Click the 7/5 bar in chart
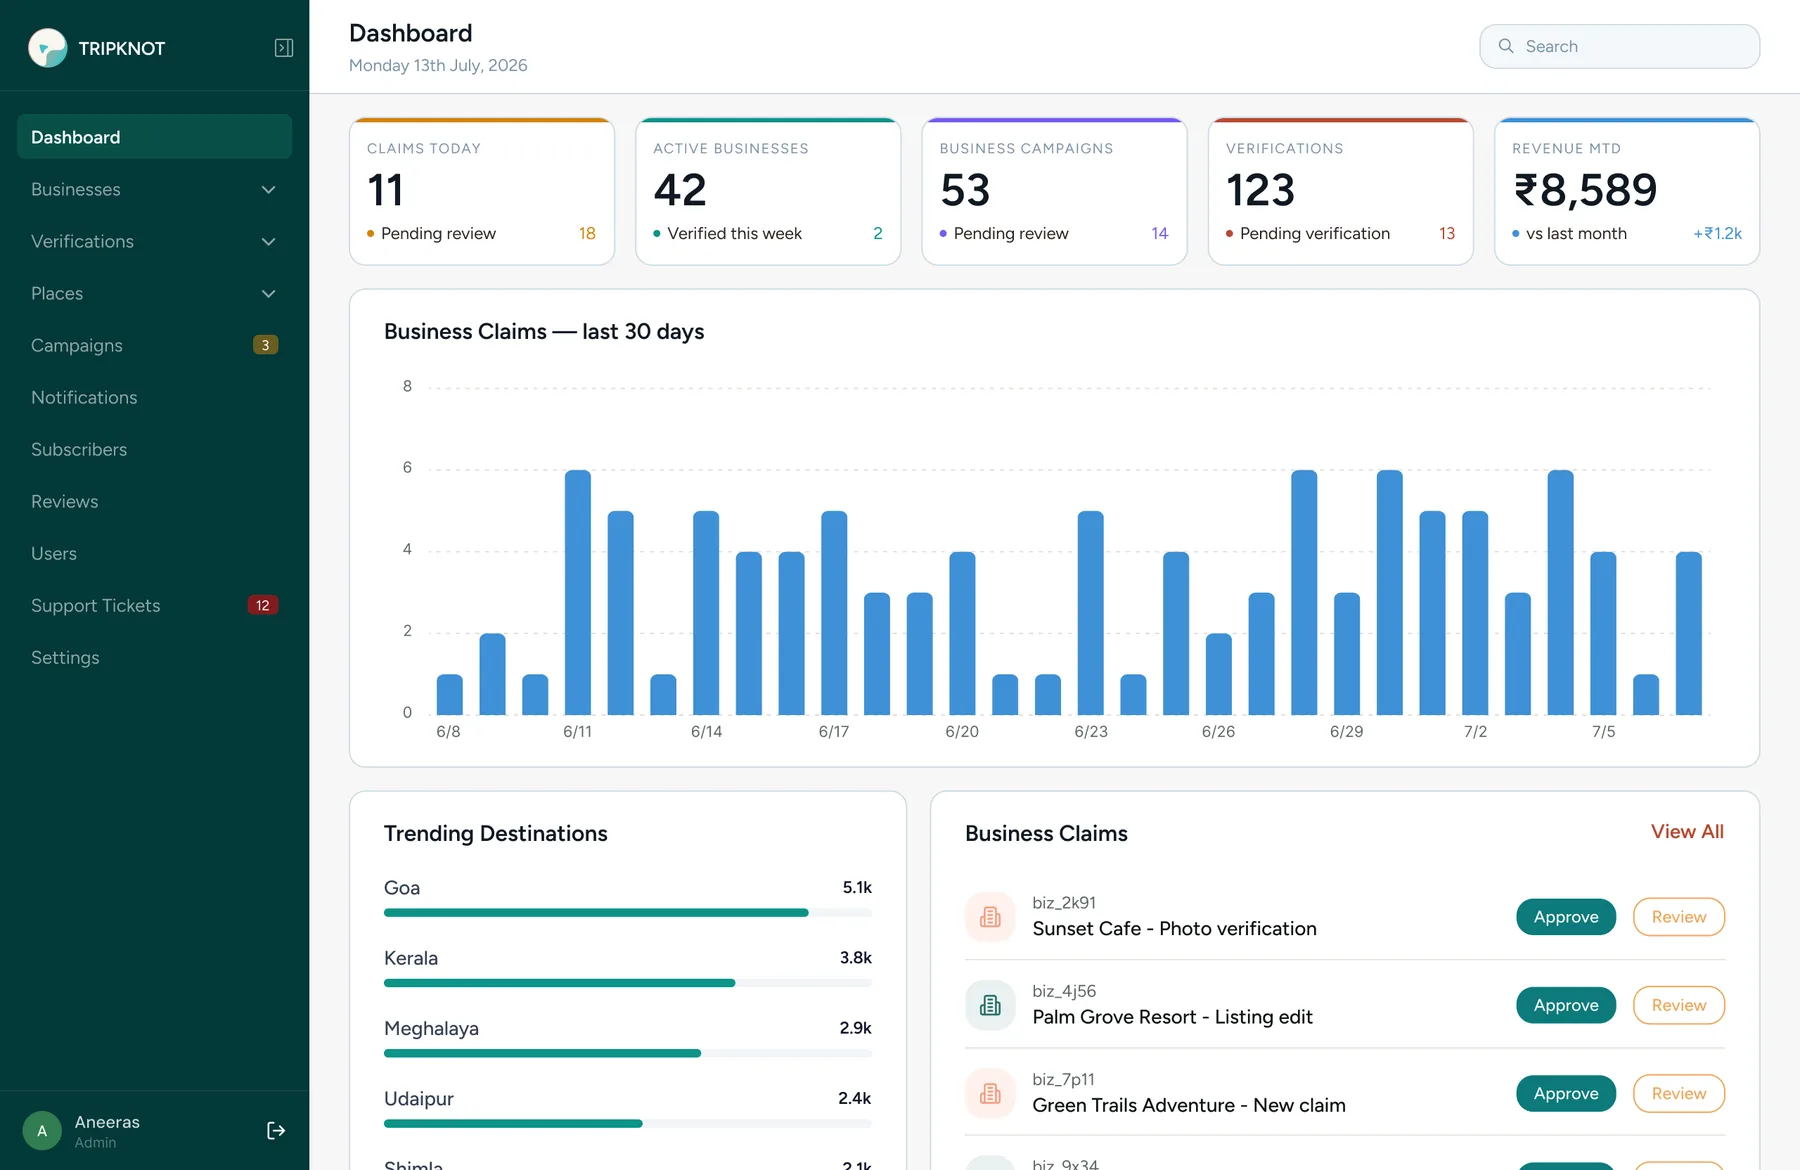Screen dimensions: 1800x1170 (1603, 633)
